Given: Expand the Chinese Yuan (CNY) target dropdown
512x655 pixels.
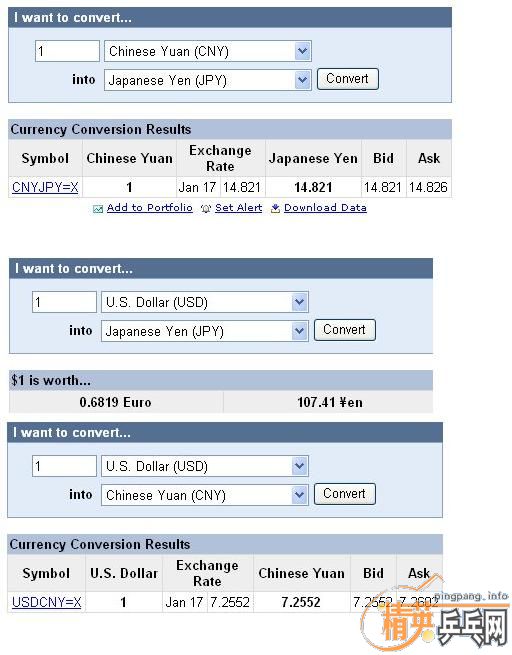Looking at the screenshot, I should click(x=205, y=495).
